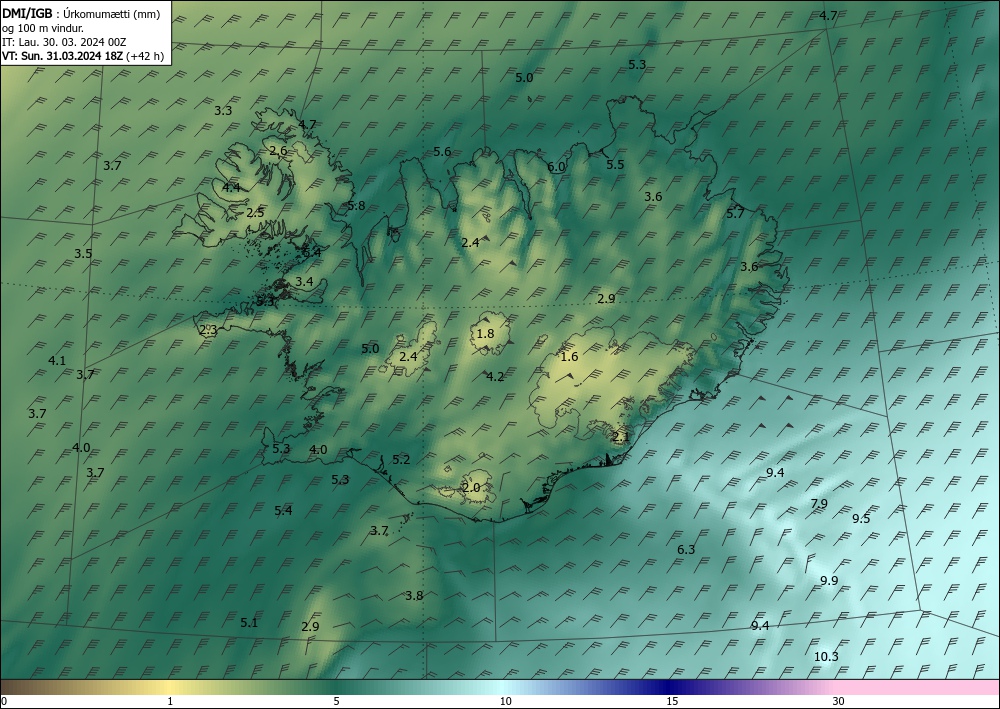Click the 3.5 value in the west

coord(83,253)
